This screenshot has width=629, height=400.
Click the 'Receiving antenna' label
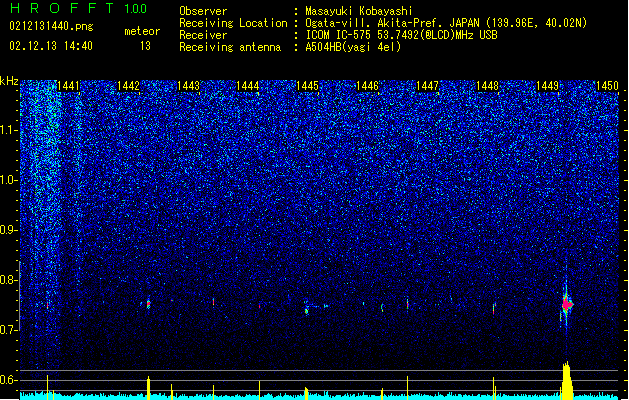click(230, 47)
